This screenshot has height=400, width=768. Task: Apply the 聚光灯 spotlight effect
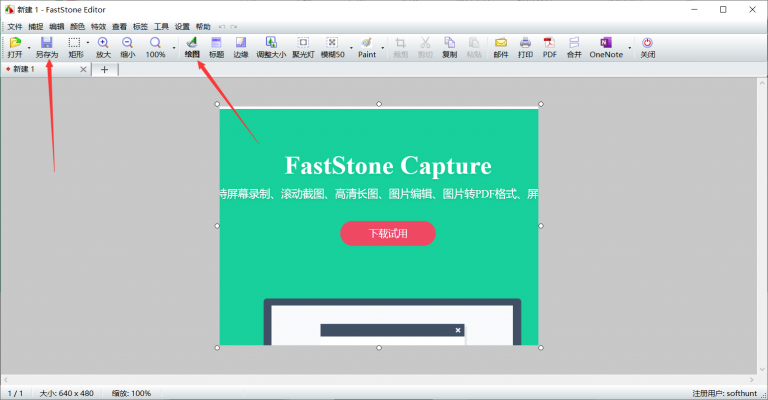point(303,47)
